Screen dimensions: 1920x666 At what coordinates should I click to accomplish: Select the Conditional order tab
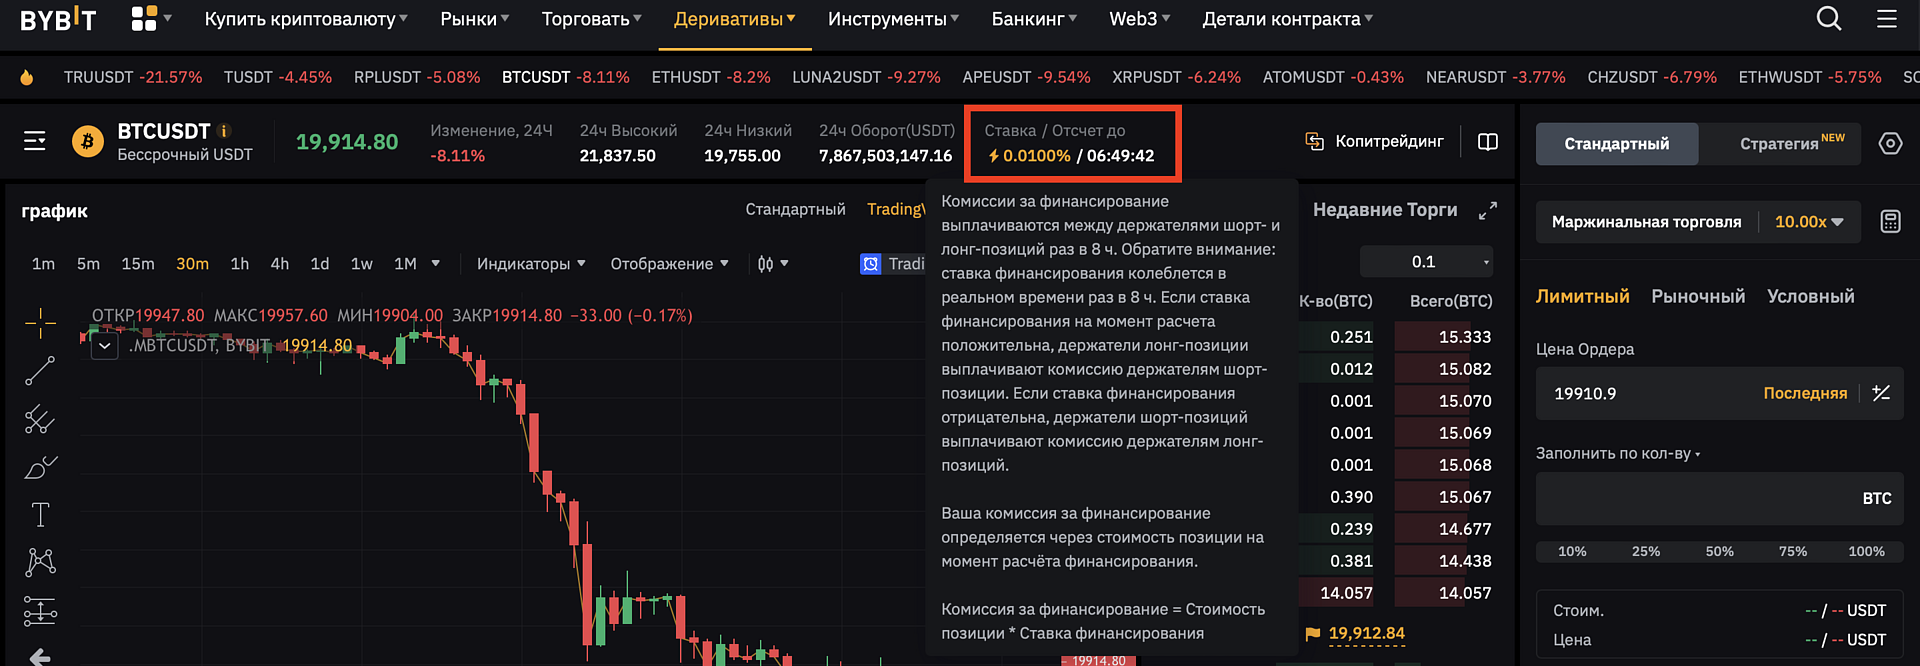pyautogui.click(x=1811, y=296)
